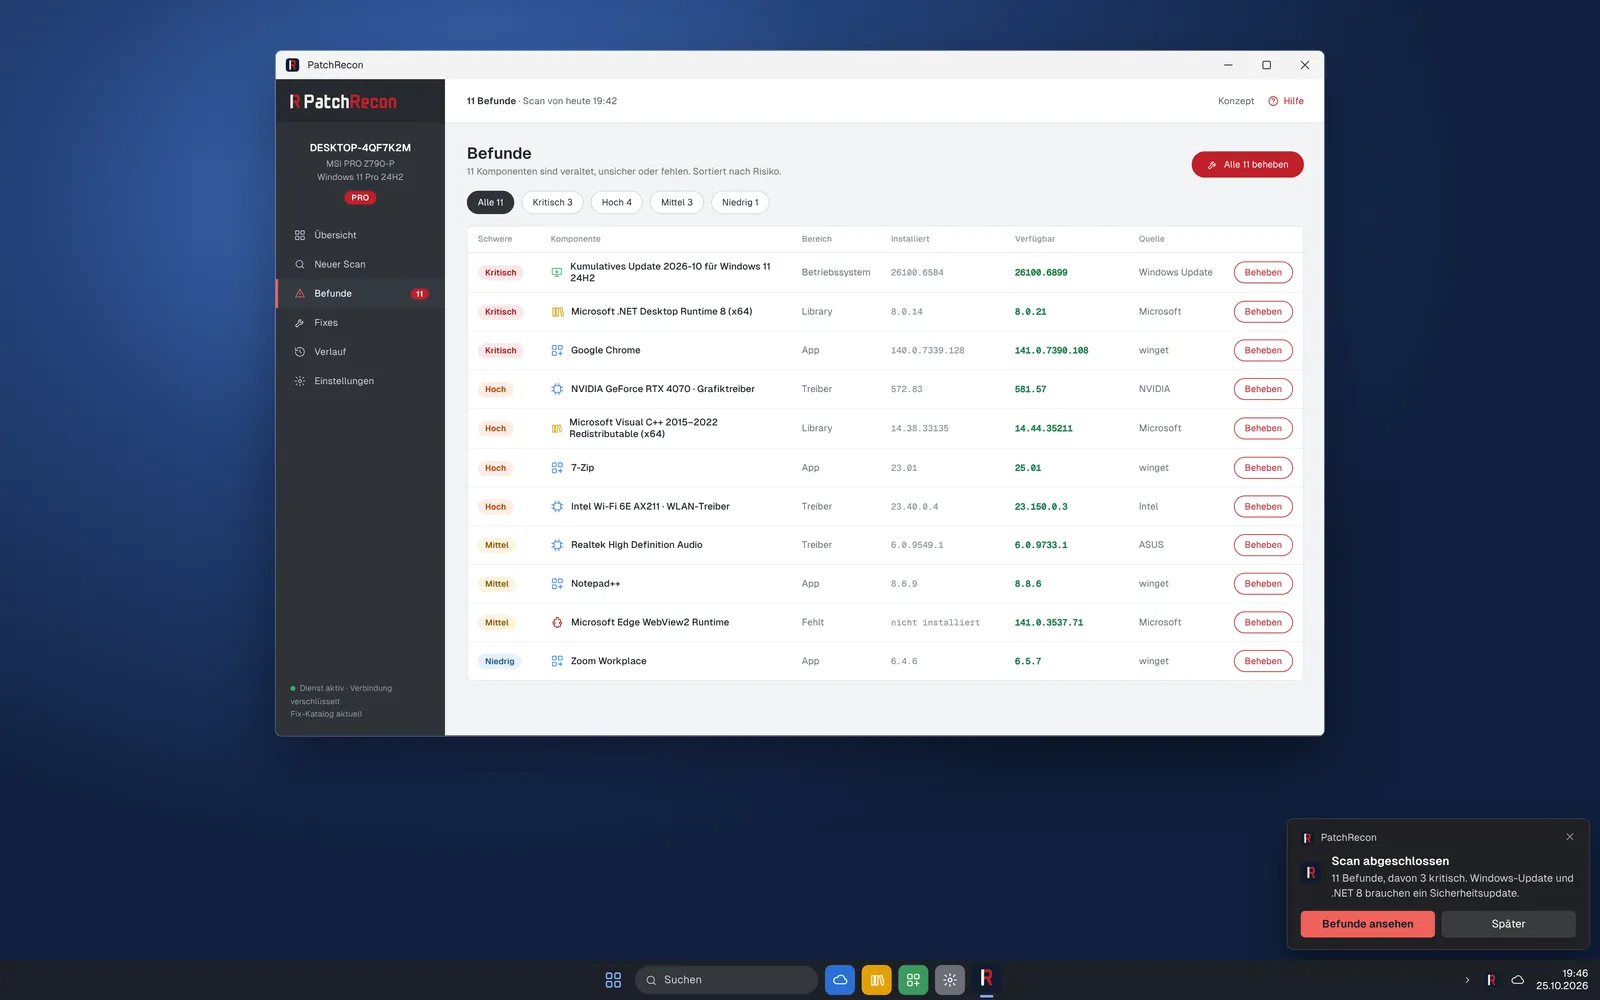Filter by Kritisch 3
The width and height of the screenshot is (1600, 1000).
552,202
